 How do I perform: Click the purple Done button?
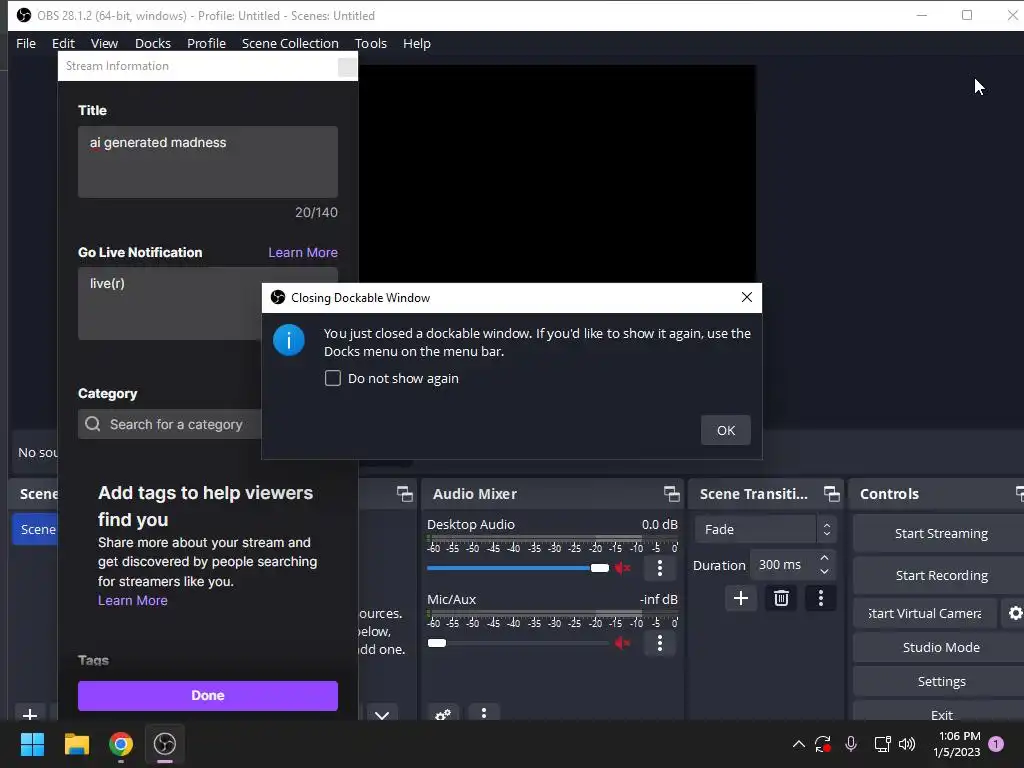(208, 696)
